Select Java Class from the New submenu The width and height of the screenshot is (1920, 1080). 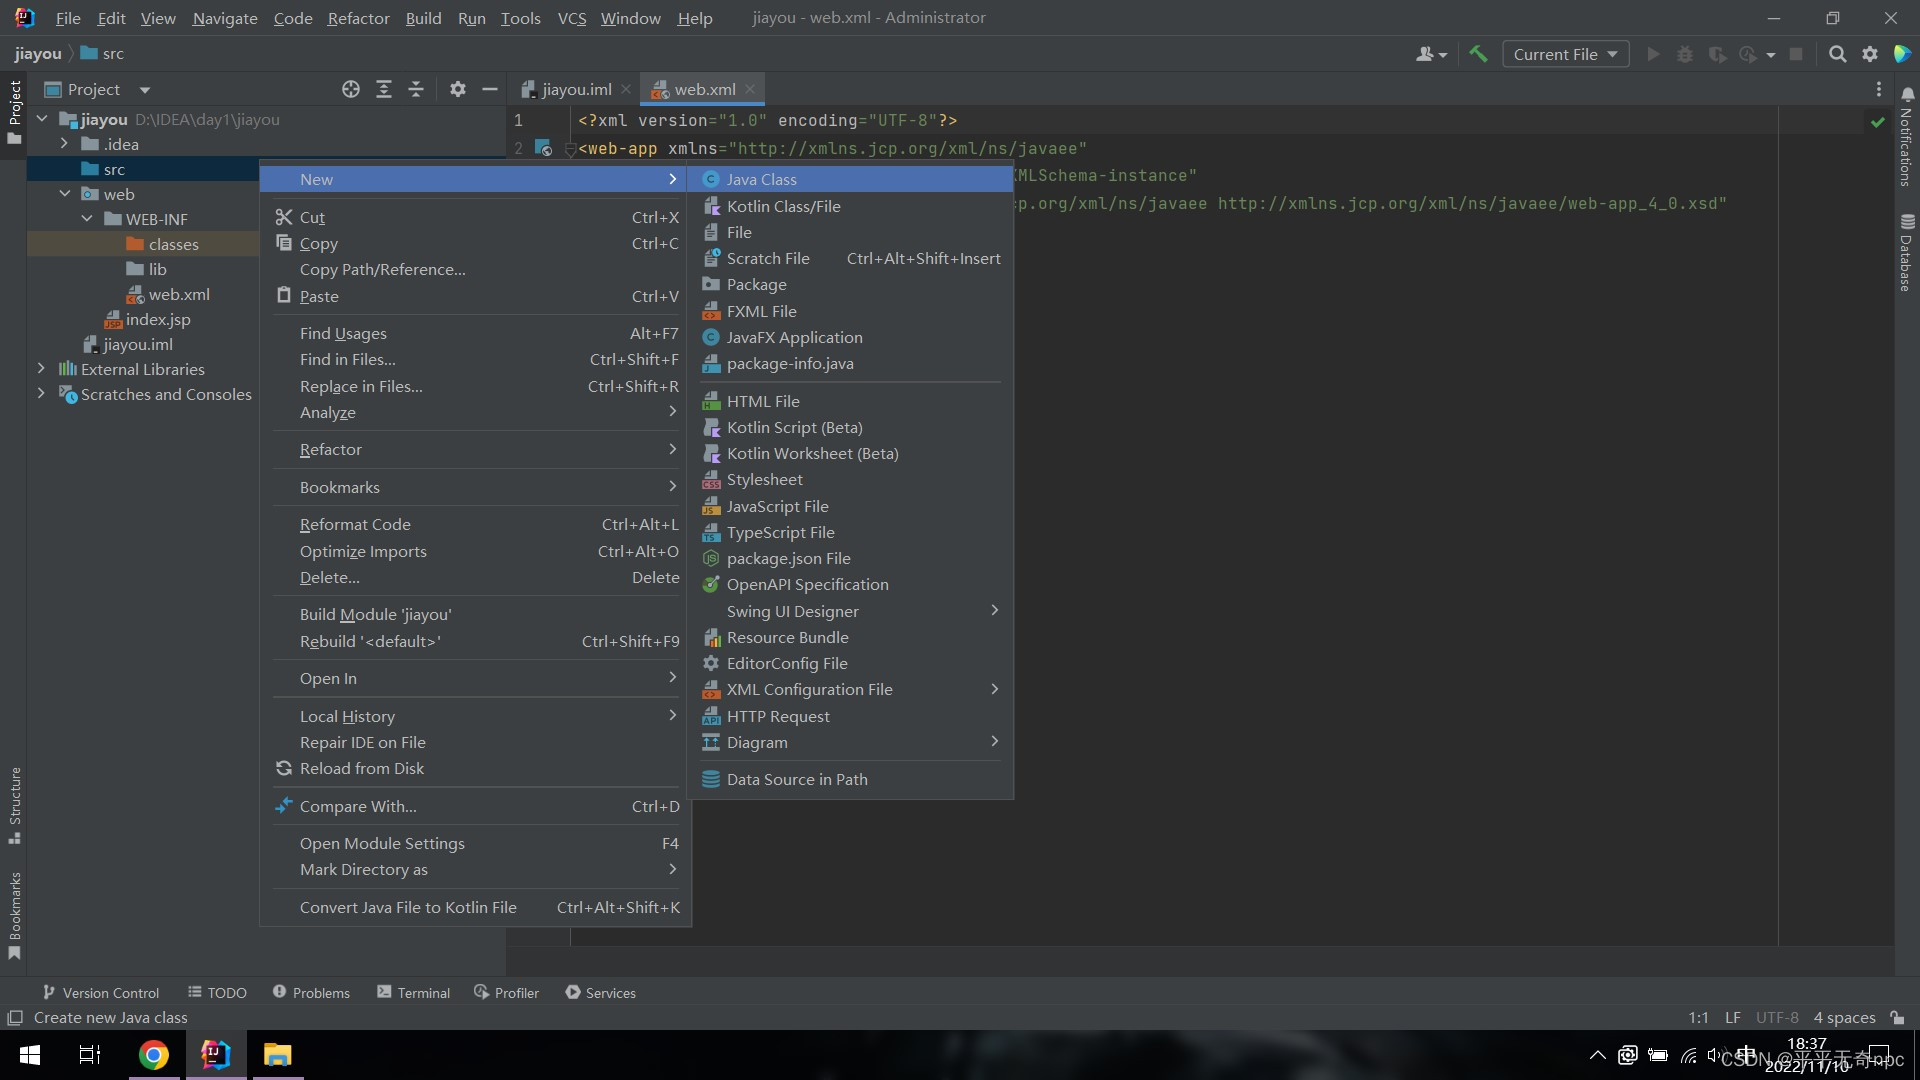(x=850, y=179)
